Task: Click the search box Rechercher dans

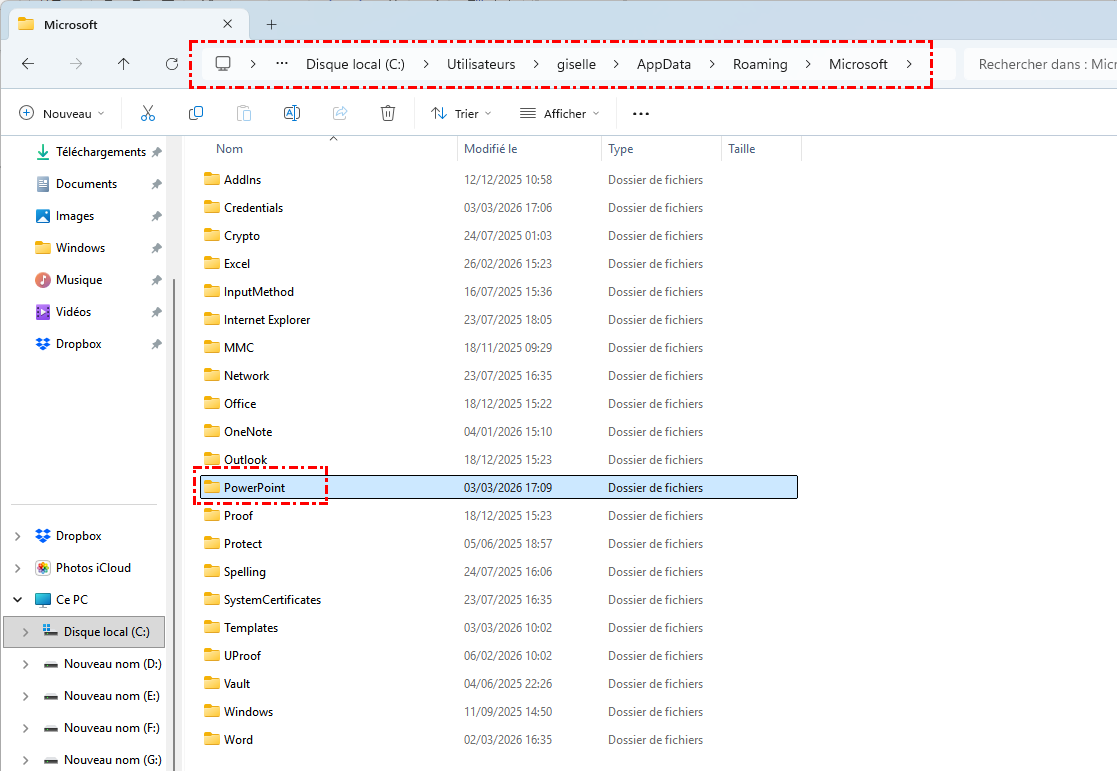Action: (x=1040, y=64)
